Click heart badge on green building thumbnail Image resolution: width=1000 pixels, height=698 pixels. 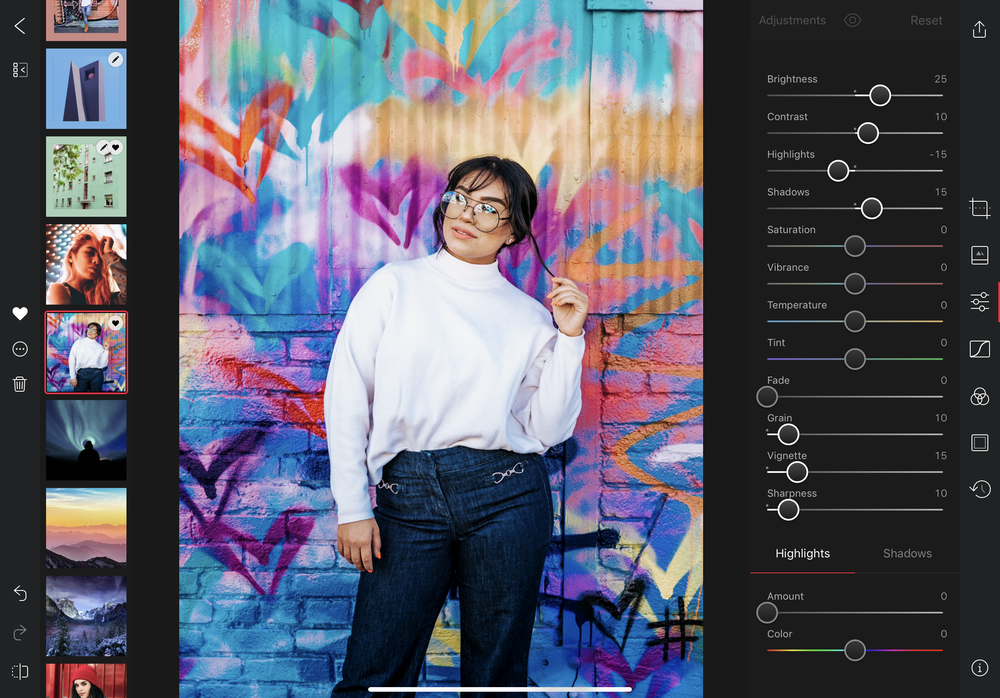click(x=116, y=147)
